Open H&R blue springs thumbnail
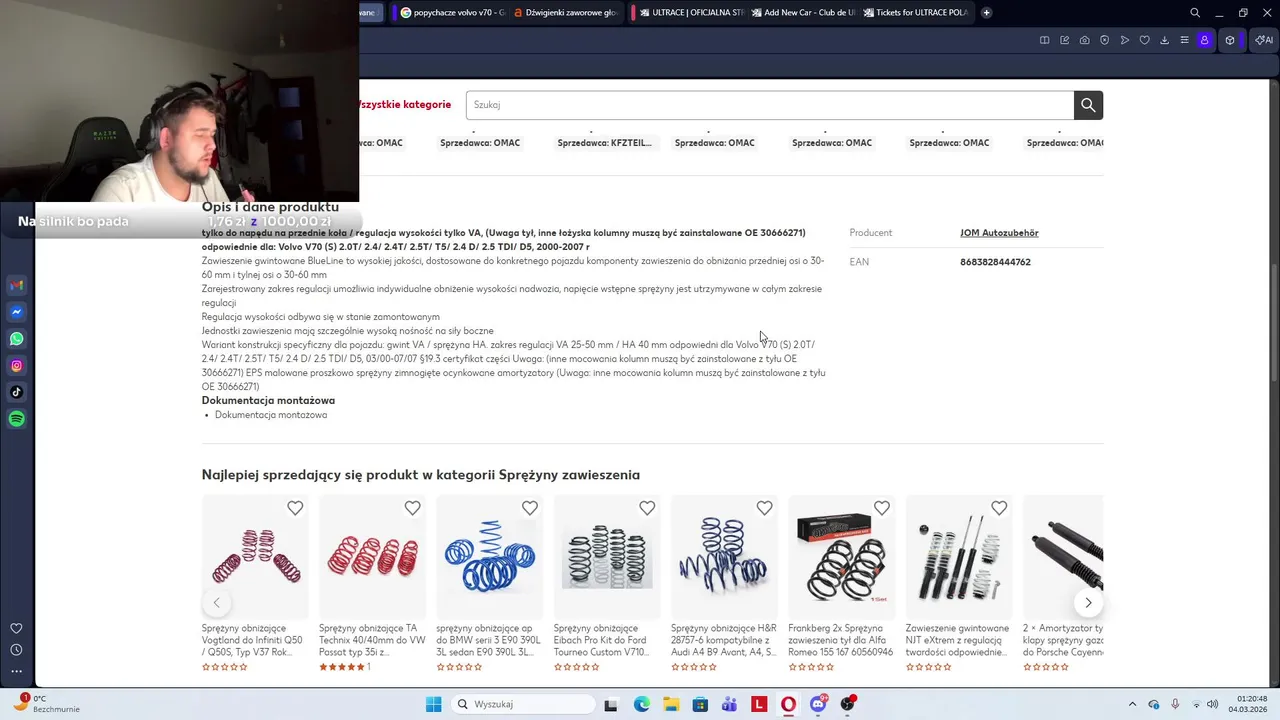This screenshot has height=720, width=1280. 724,557
